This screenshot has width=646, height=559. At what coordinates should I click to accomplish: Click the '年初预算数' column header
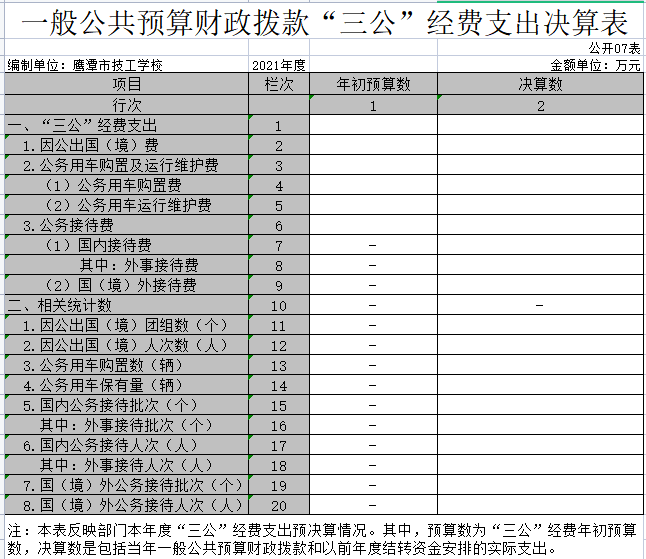click(373, 84)
